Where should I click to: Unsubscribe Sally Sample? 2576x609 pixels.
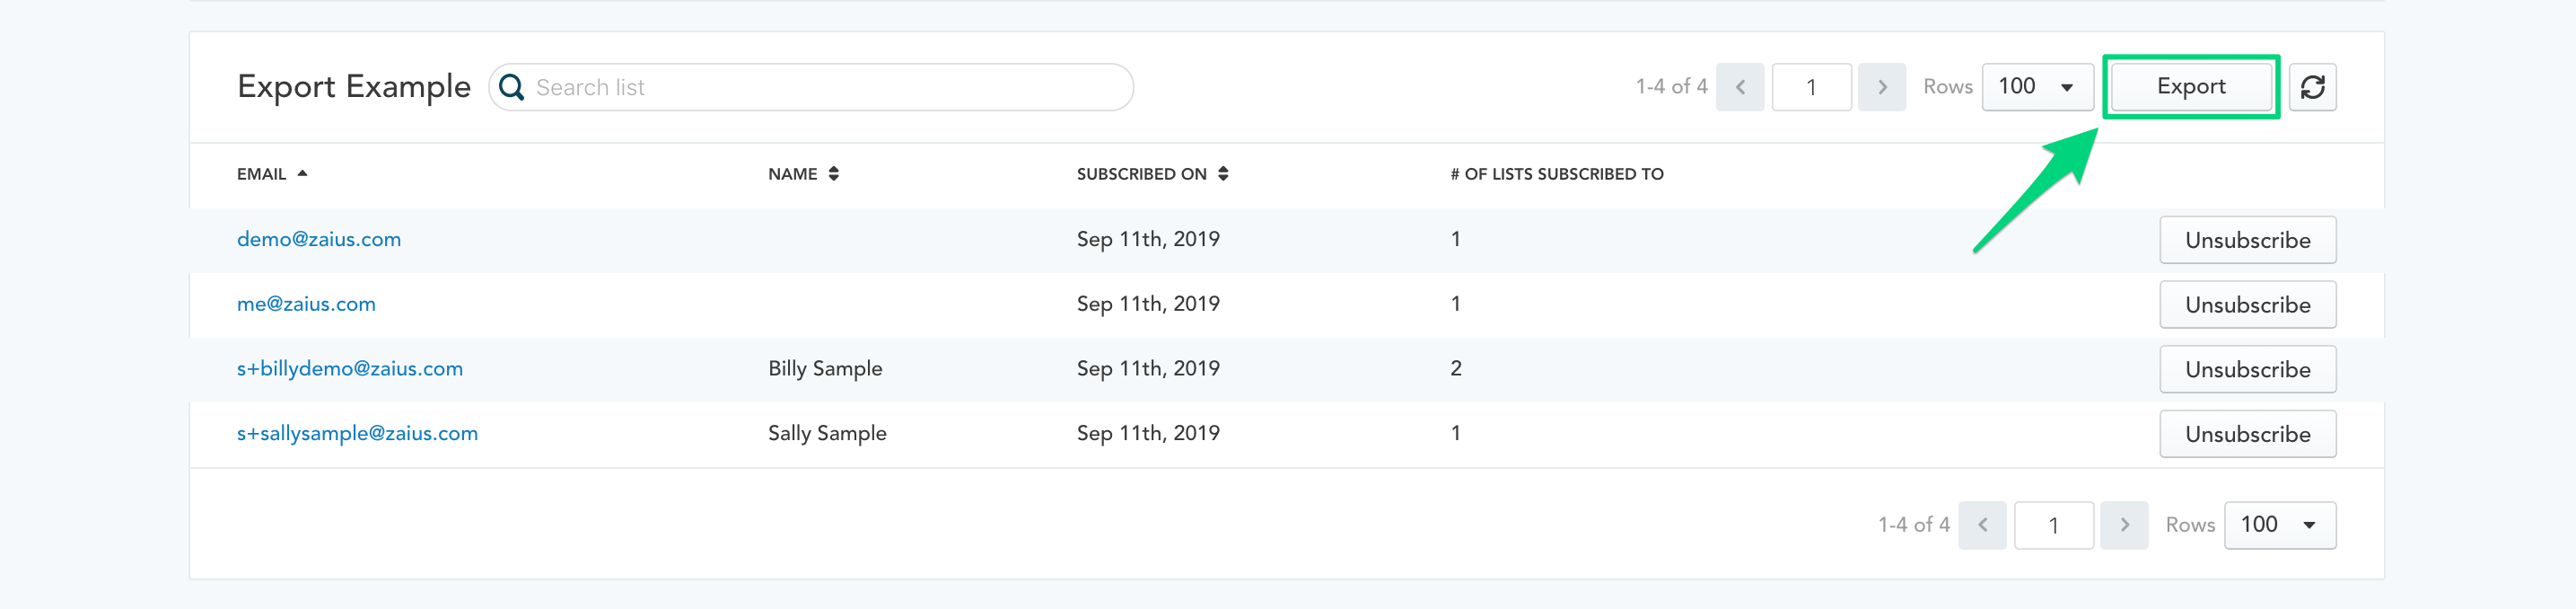(2248, 434)
